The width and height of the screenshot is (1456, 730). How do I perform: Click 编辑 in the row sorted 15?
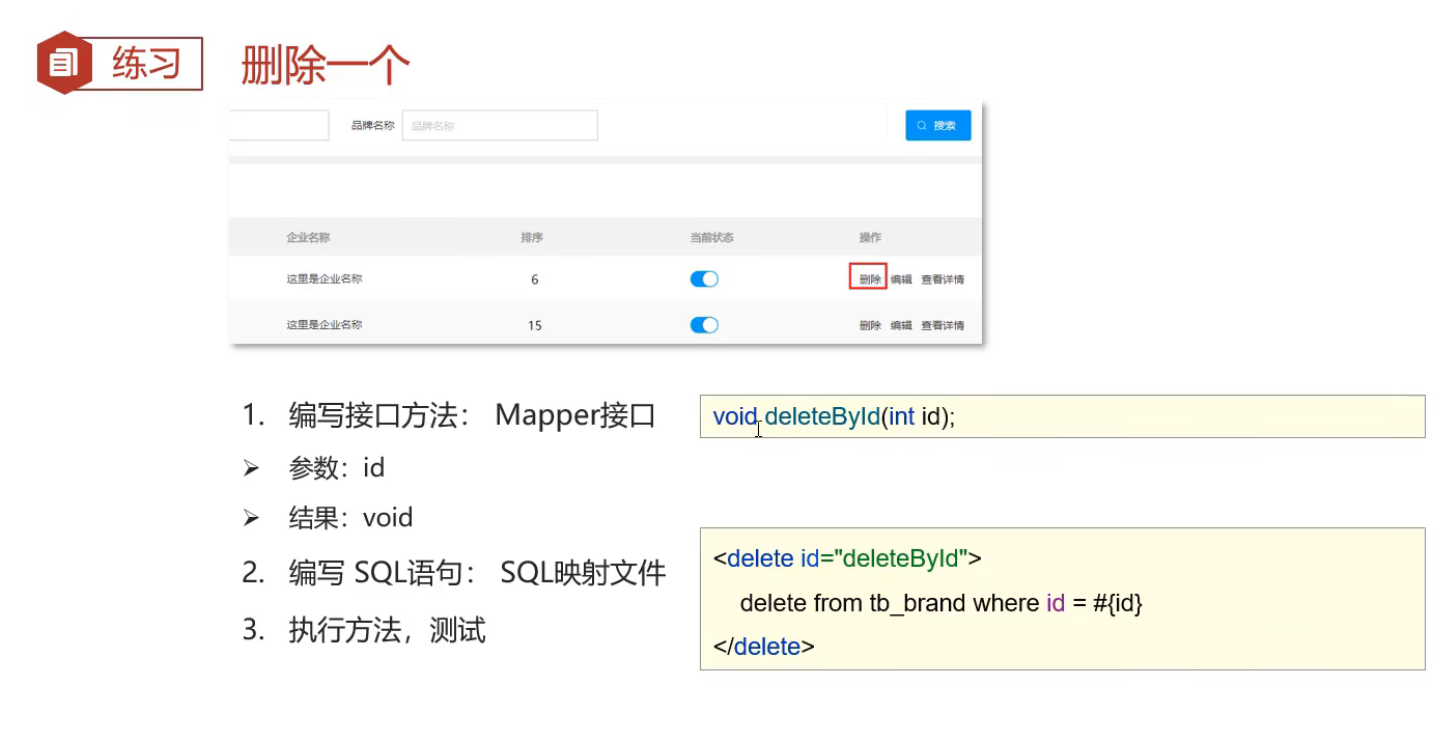[901, 325]
